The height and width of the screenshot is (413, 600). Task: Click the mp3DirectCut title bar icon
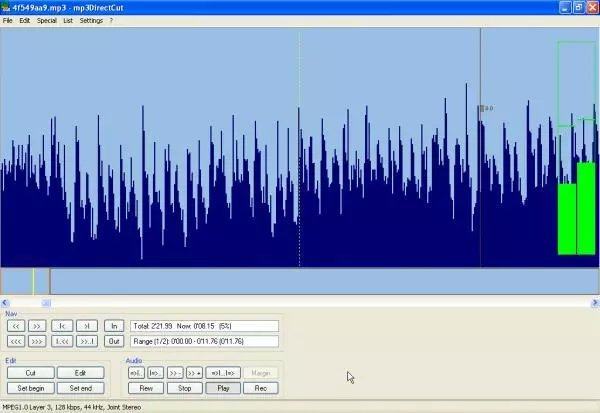point(5,7)
